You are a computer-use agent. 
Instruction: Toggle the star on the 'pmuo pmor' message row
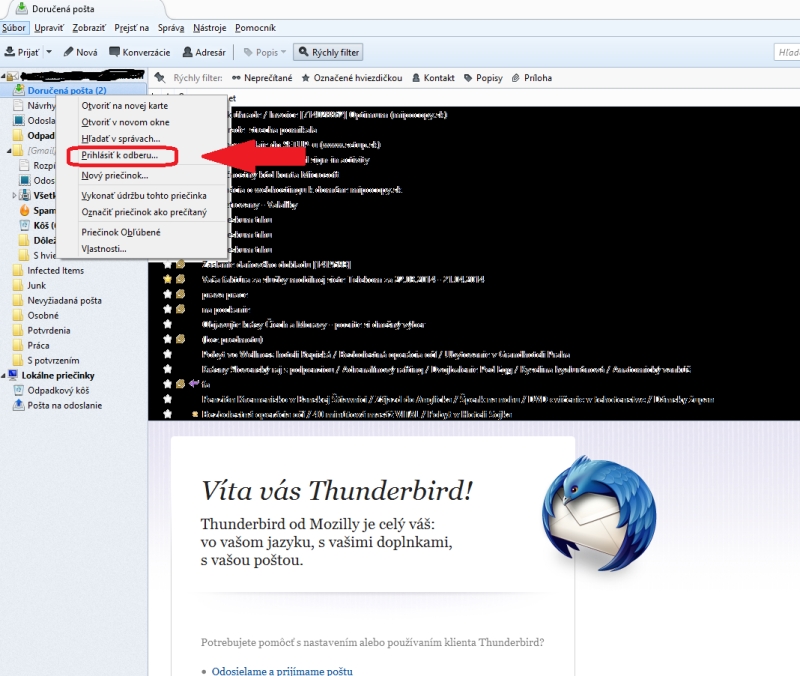pos(167,294)
